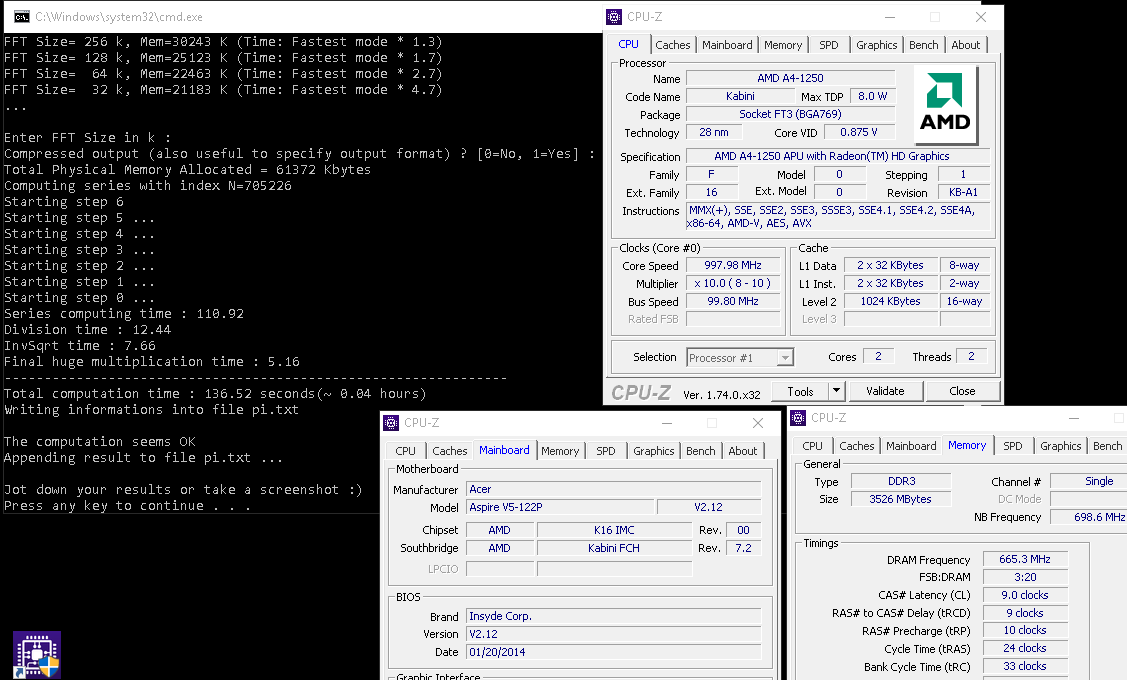This screenshot has width=1127, height=680.
Task: Switch to Bench tab in top CPU-Z window
Action: pos(924,45)
